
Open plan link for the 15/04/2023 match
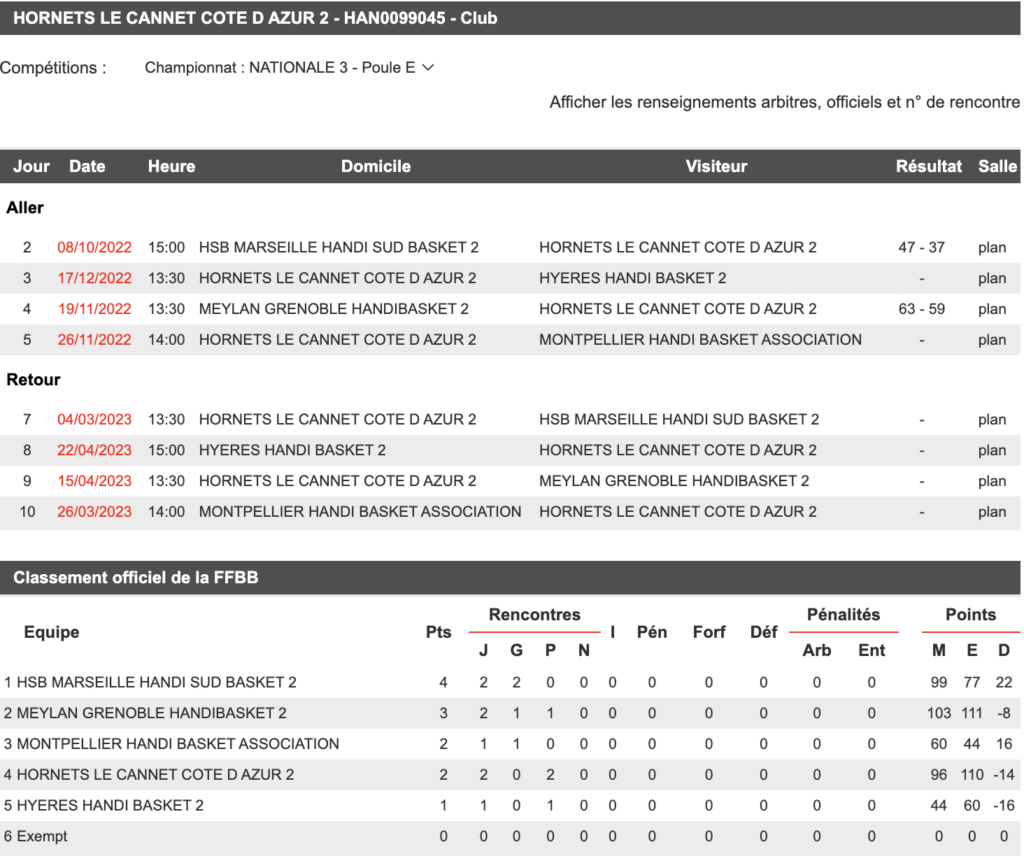click(x=991, y=481)
